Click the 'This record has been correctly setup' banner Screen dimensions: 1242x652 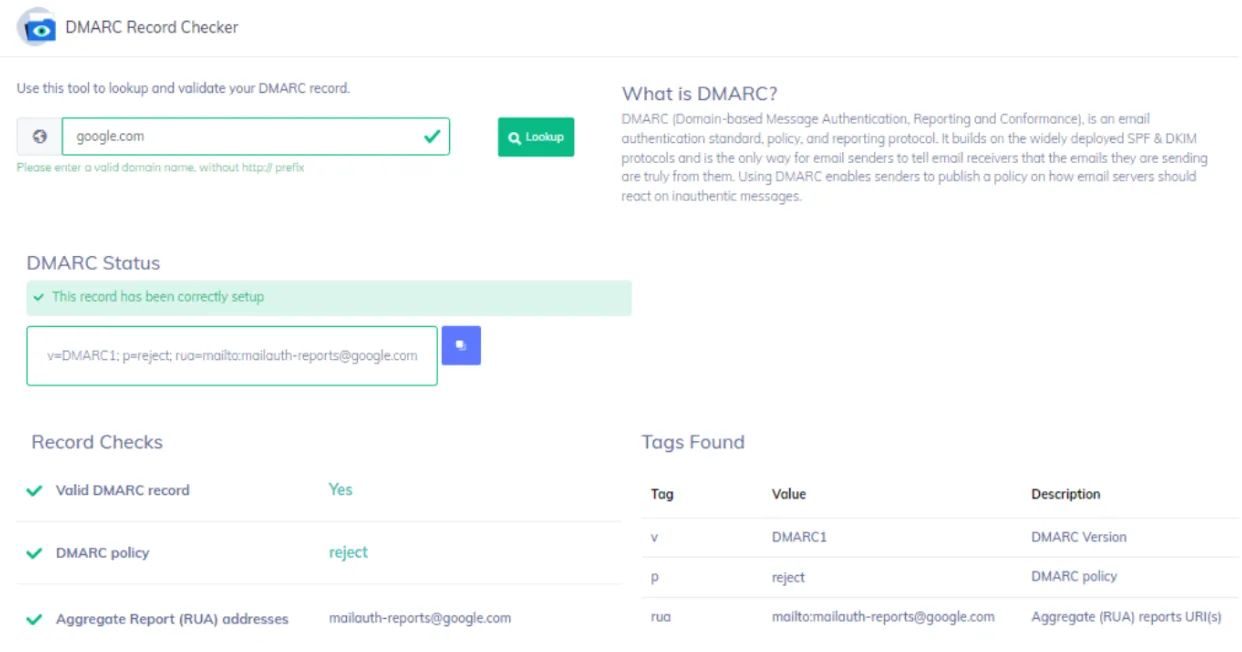[329, 297]
